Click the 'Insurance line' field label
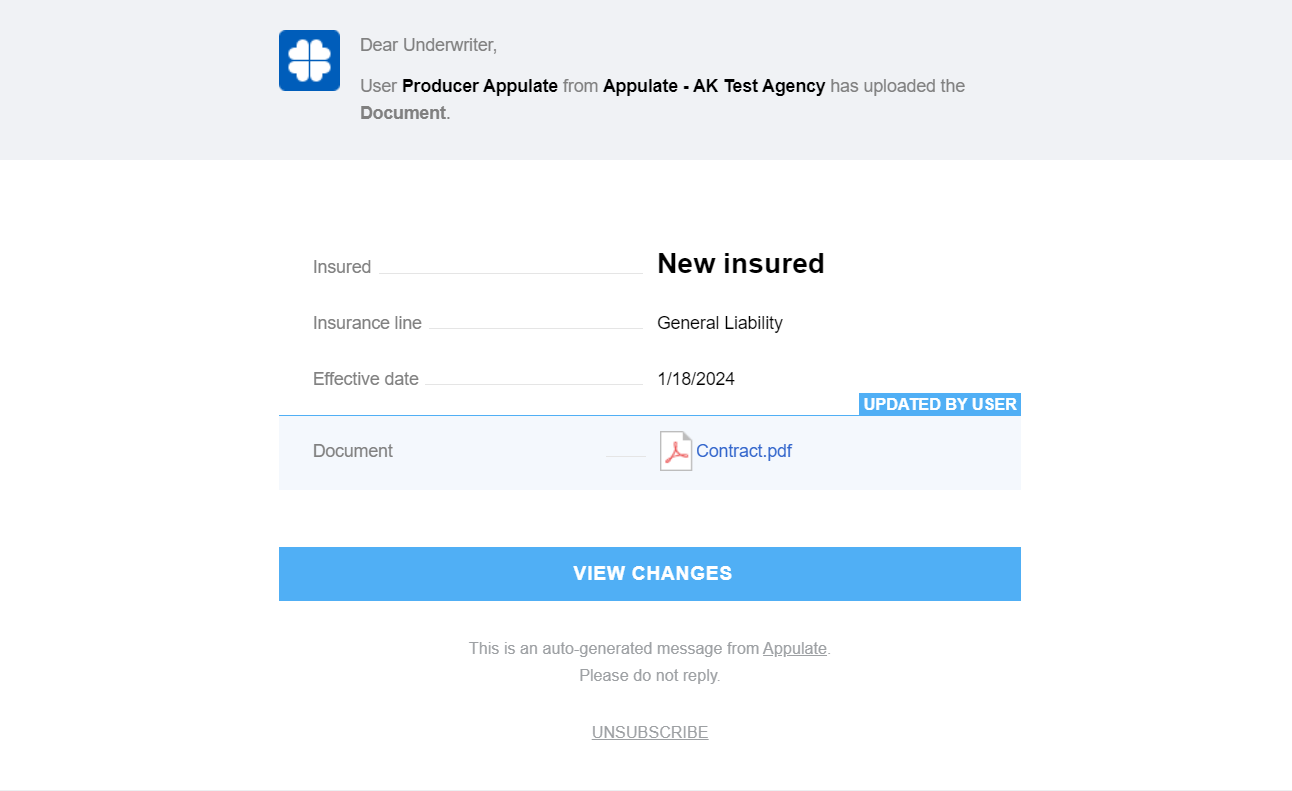This screenshot has width=1292, height=791. tap(367, 323)
